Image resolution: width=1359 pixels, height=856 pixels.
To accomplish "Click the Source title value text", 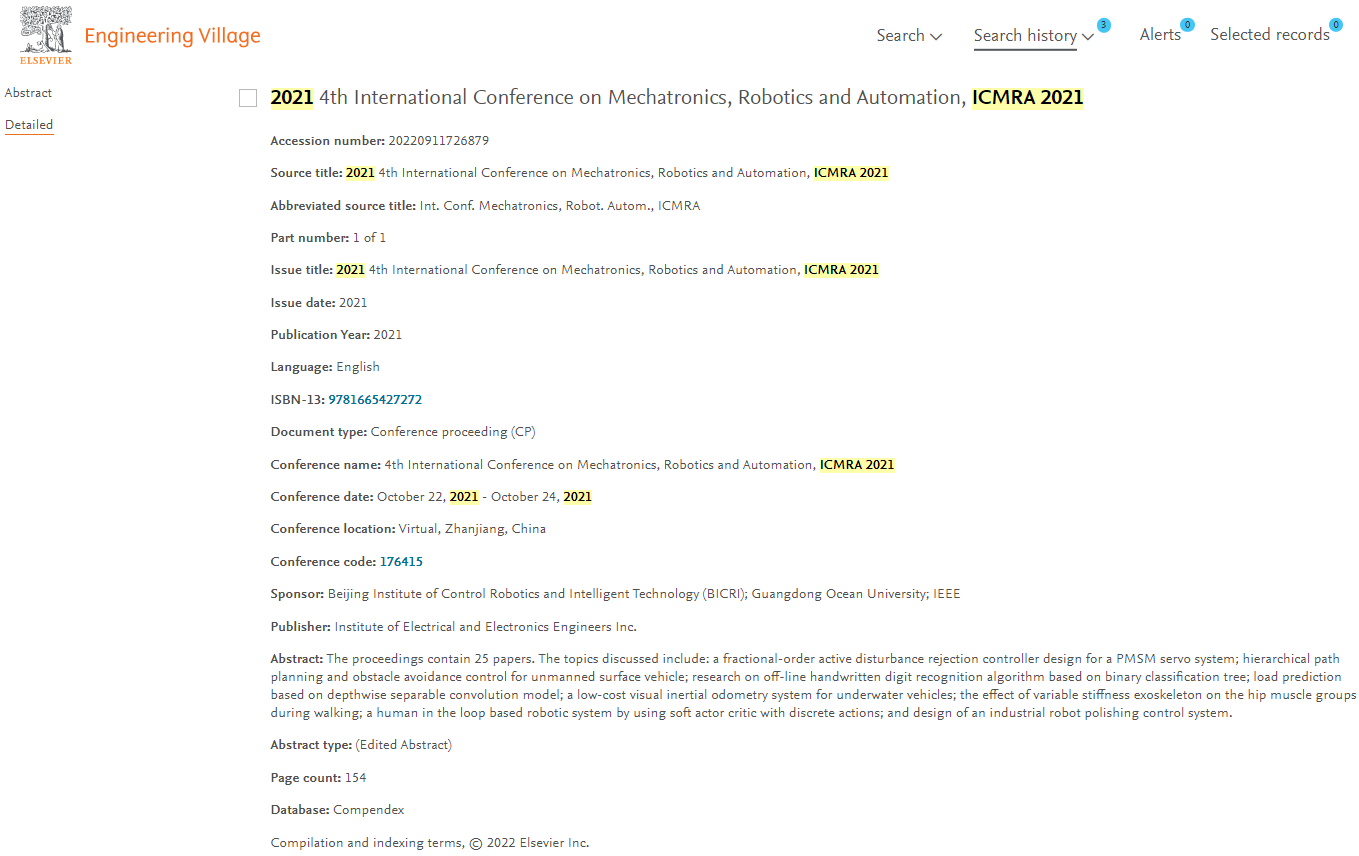I will [617, 173].
